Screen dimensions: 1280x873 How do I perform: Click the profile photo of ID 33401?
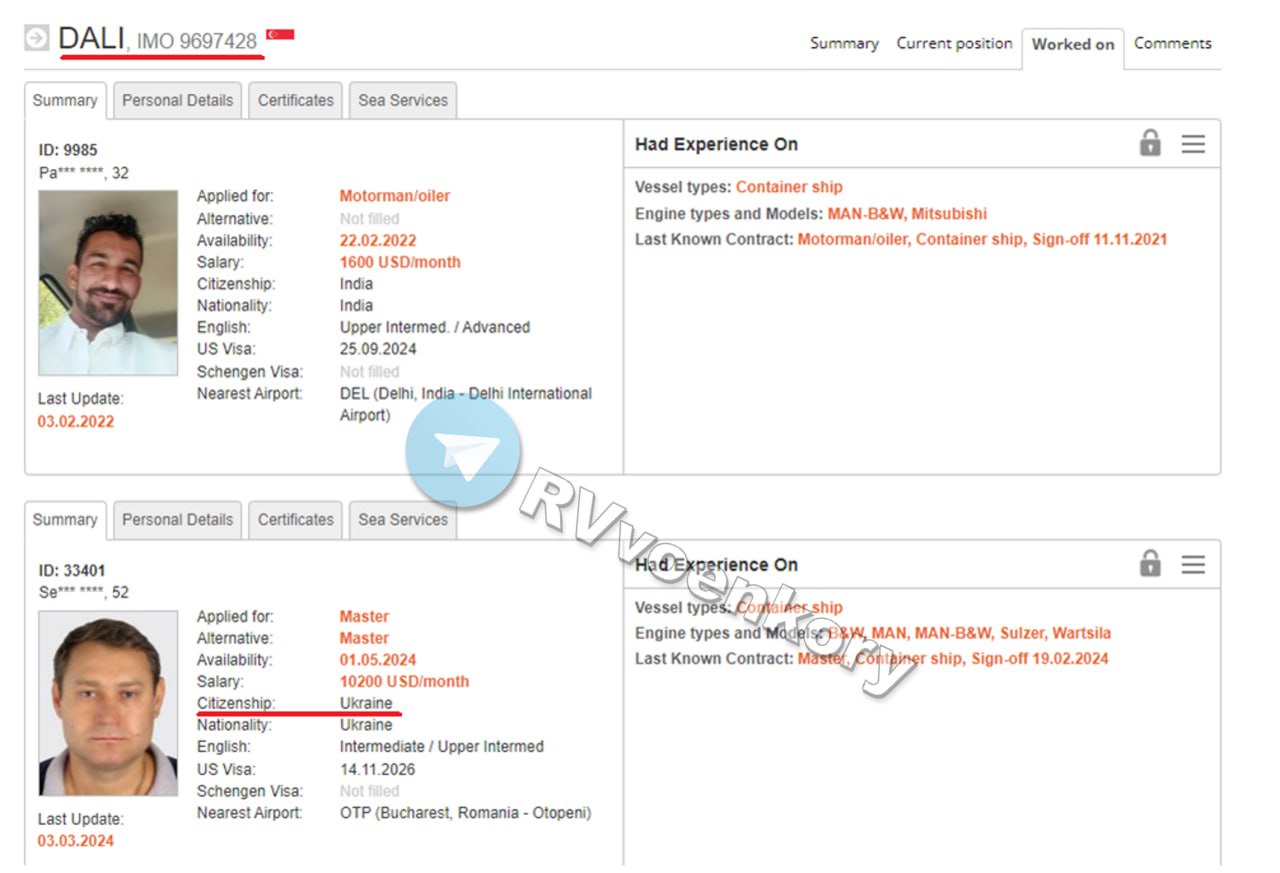[108, 704]
